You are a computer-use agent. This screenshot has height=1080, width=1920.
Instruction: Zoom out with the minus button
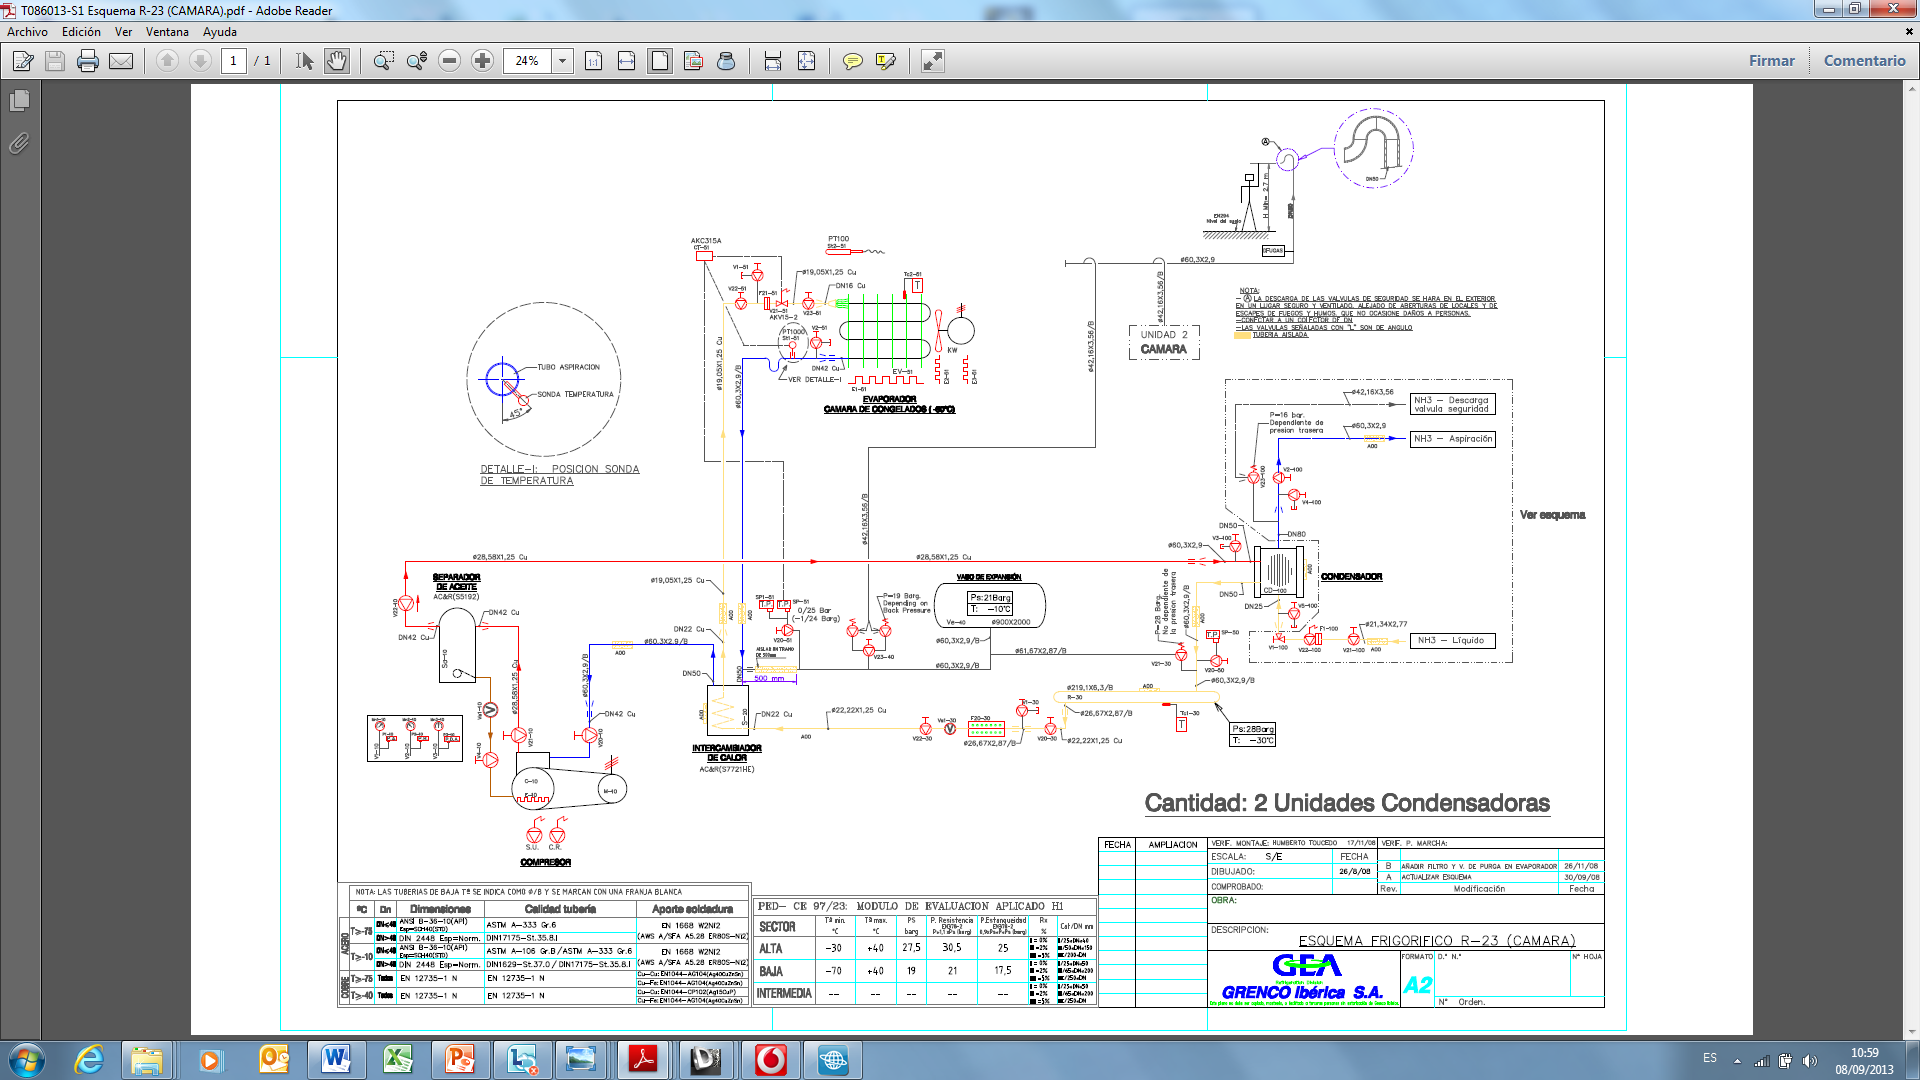pyautogui.click(x=450, y=61)
